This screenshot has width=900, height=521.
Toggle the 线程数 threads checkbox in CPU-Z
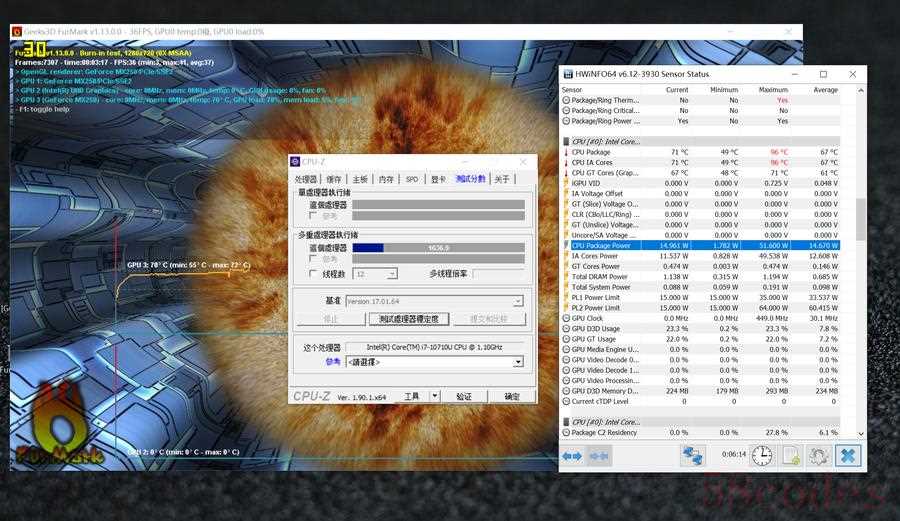point(313,273)
